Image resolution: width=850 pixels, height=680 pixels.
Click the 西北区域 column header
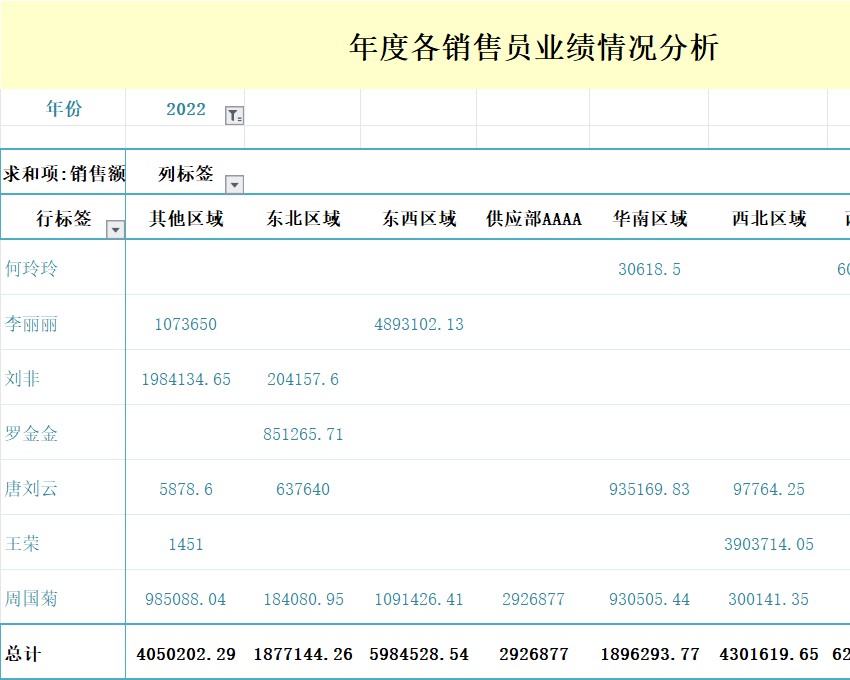click(770, 219)
